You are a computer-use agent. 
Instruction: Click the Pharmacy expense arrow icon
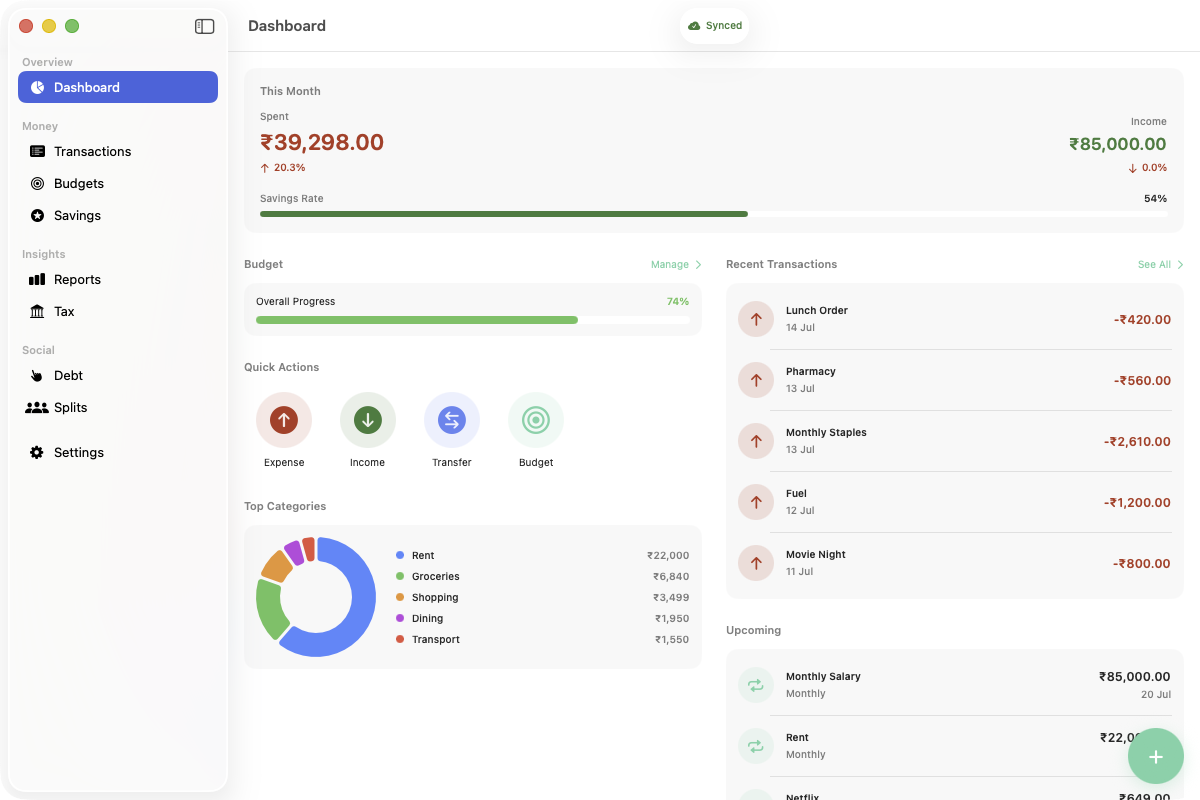click(756, 380)
